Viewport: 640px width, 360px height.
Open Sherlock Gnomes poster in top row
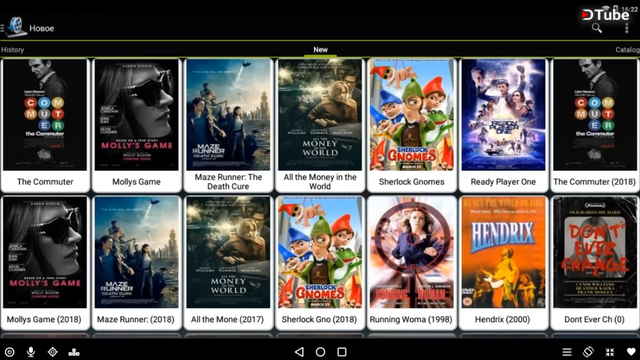[411, 115]
